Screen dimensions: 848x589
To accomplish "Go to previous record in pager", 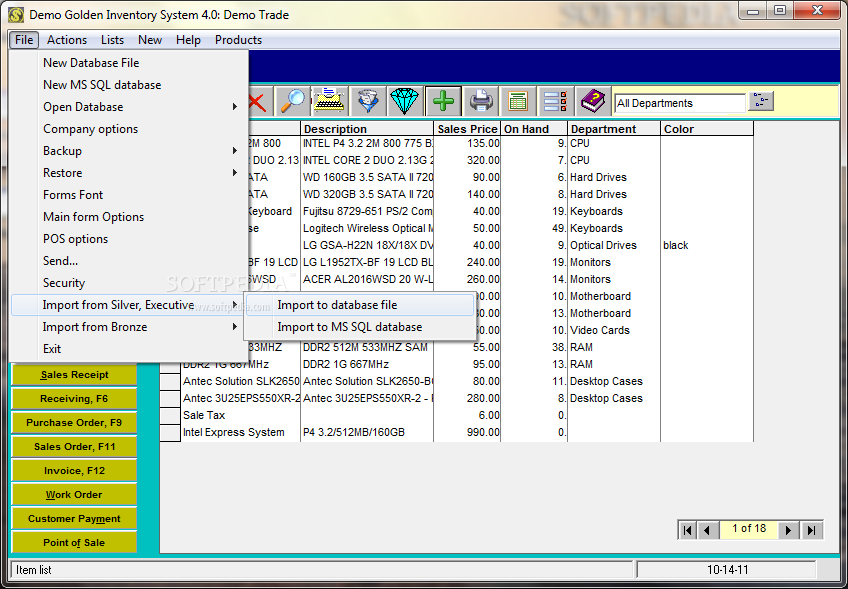I will pyautogui.click(x=707, y=530).
